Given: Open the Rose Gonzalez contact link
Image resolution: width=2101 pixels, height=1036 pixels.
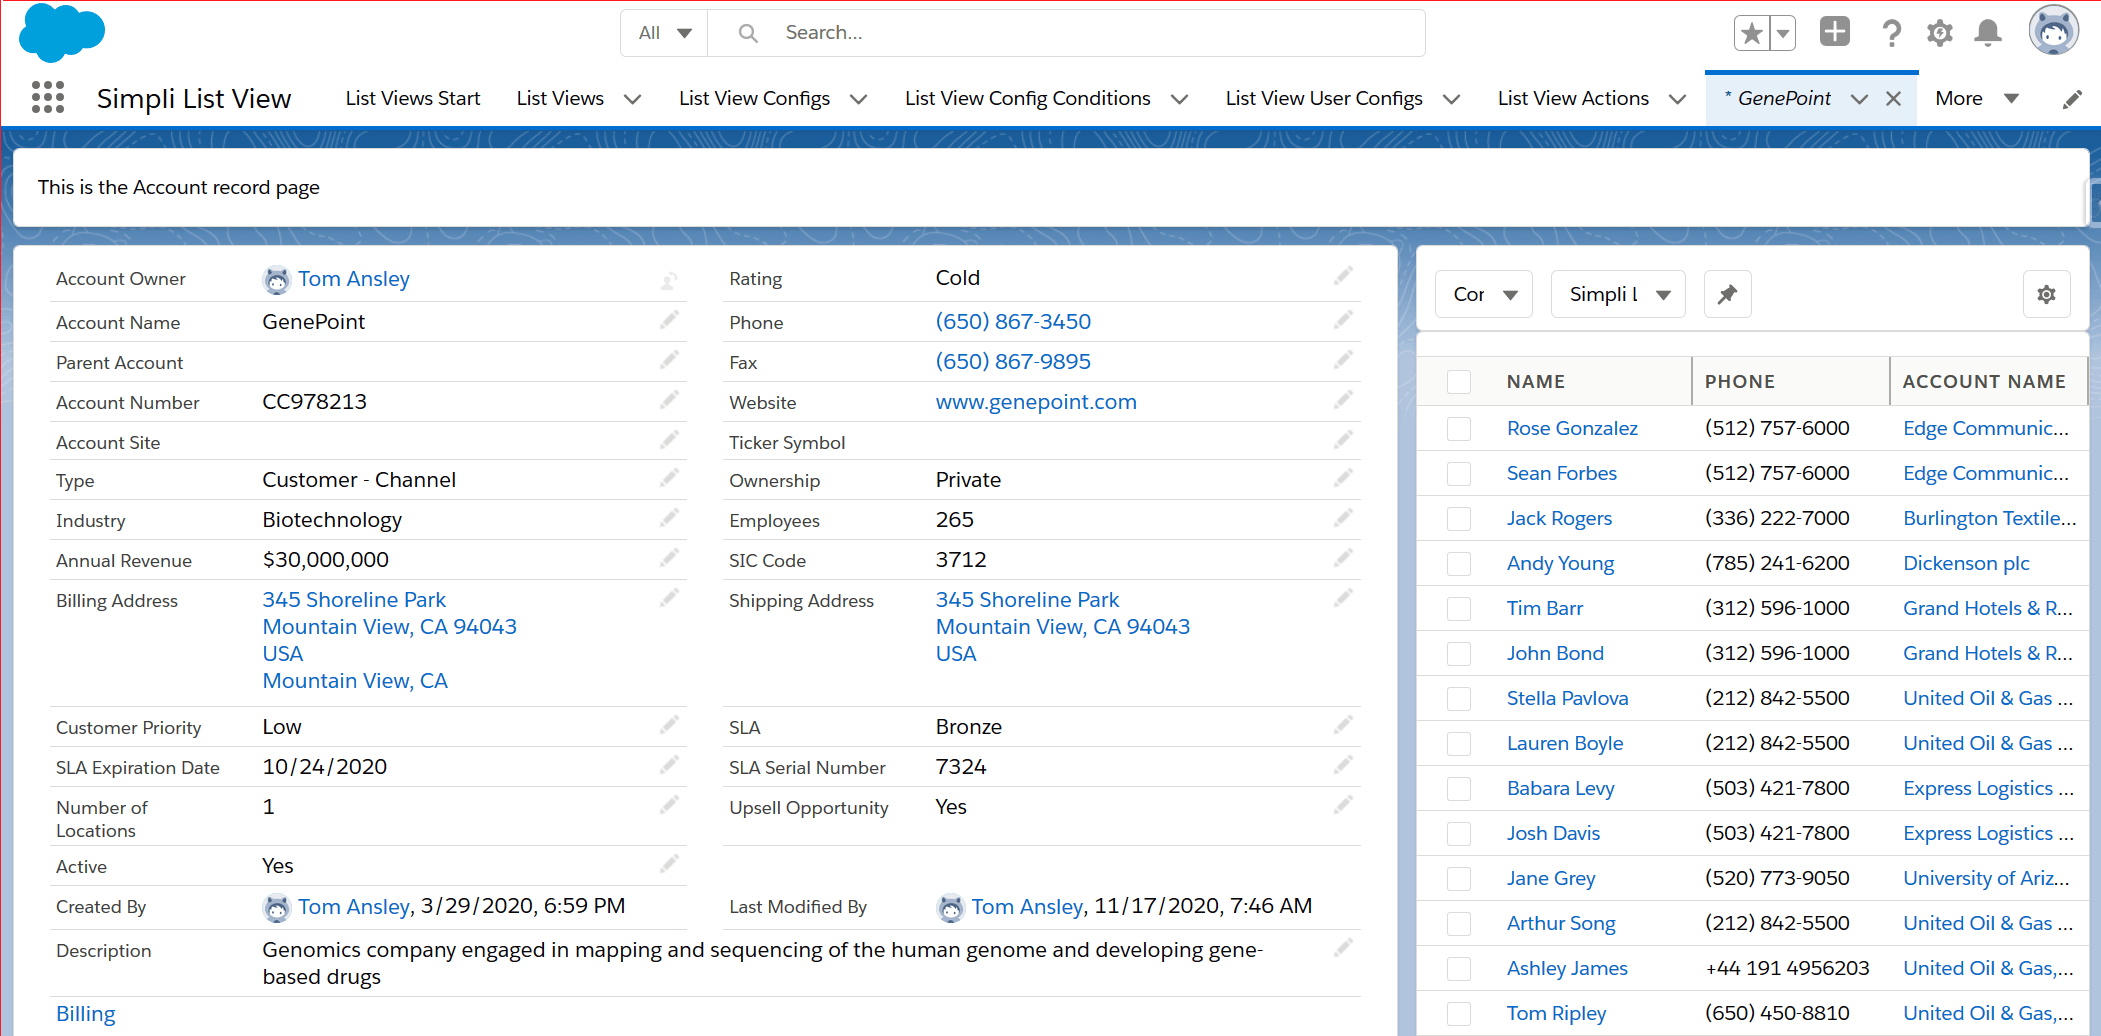Looking at the screenshot, I should [1572, 428].
